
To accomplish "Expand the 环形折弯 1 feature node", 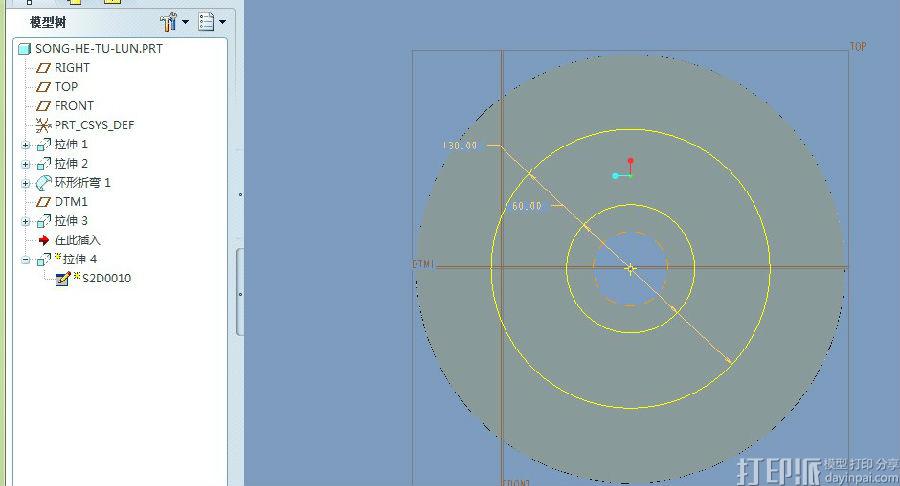I will pos(26,183).
